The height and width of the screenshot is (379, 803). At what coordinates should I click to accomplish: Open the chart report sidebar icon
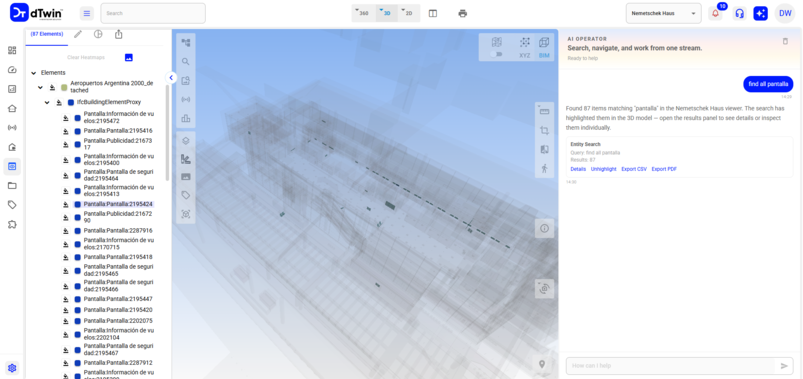pos(12,89)
